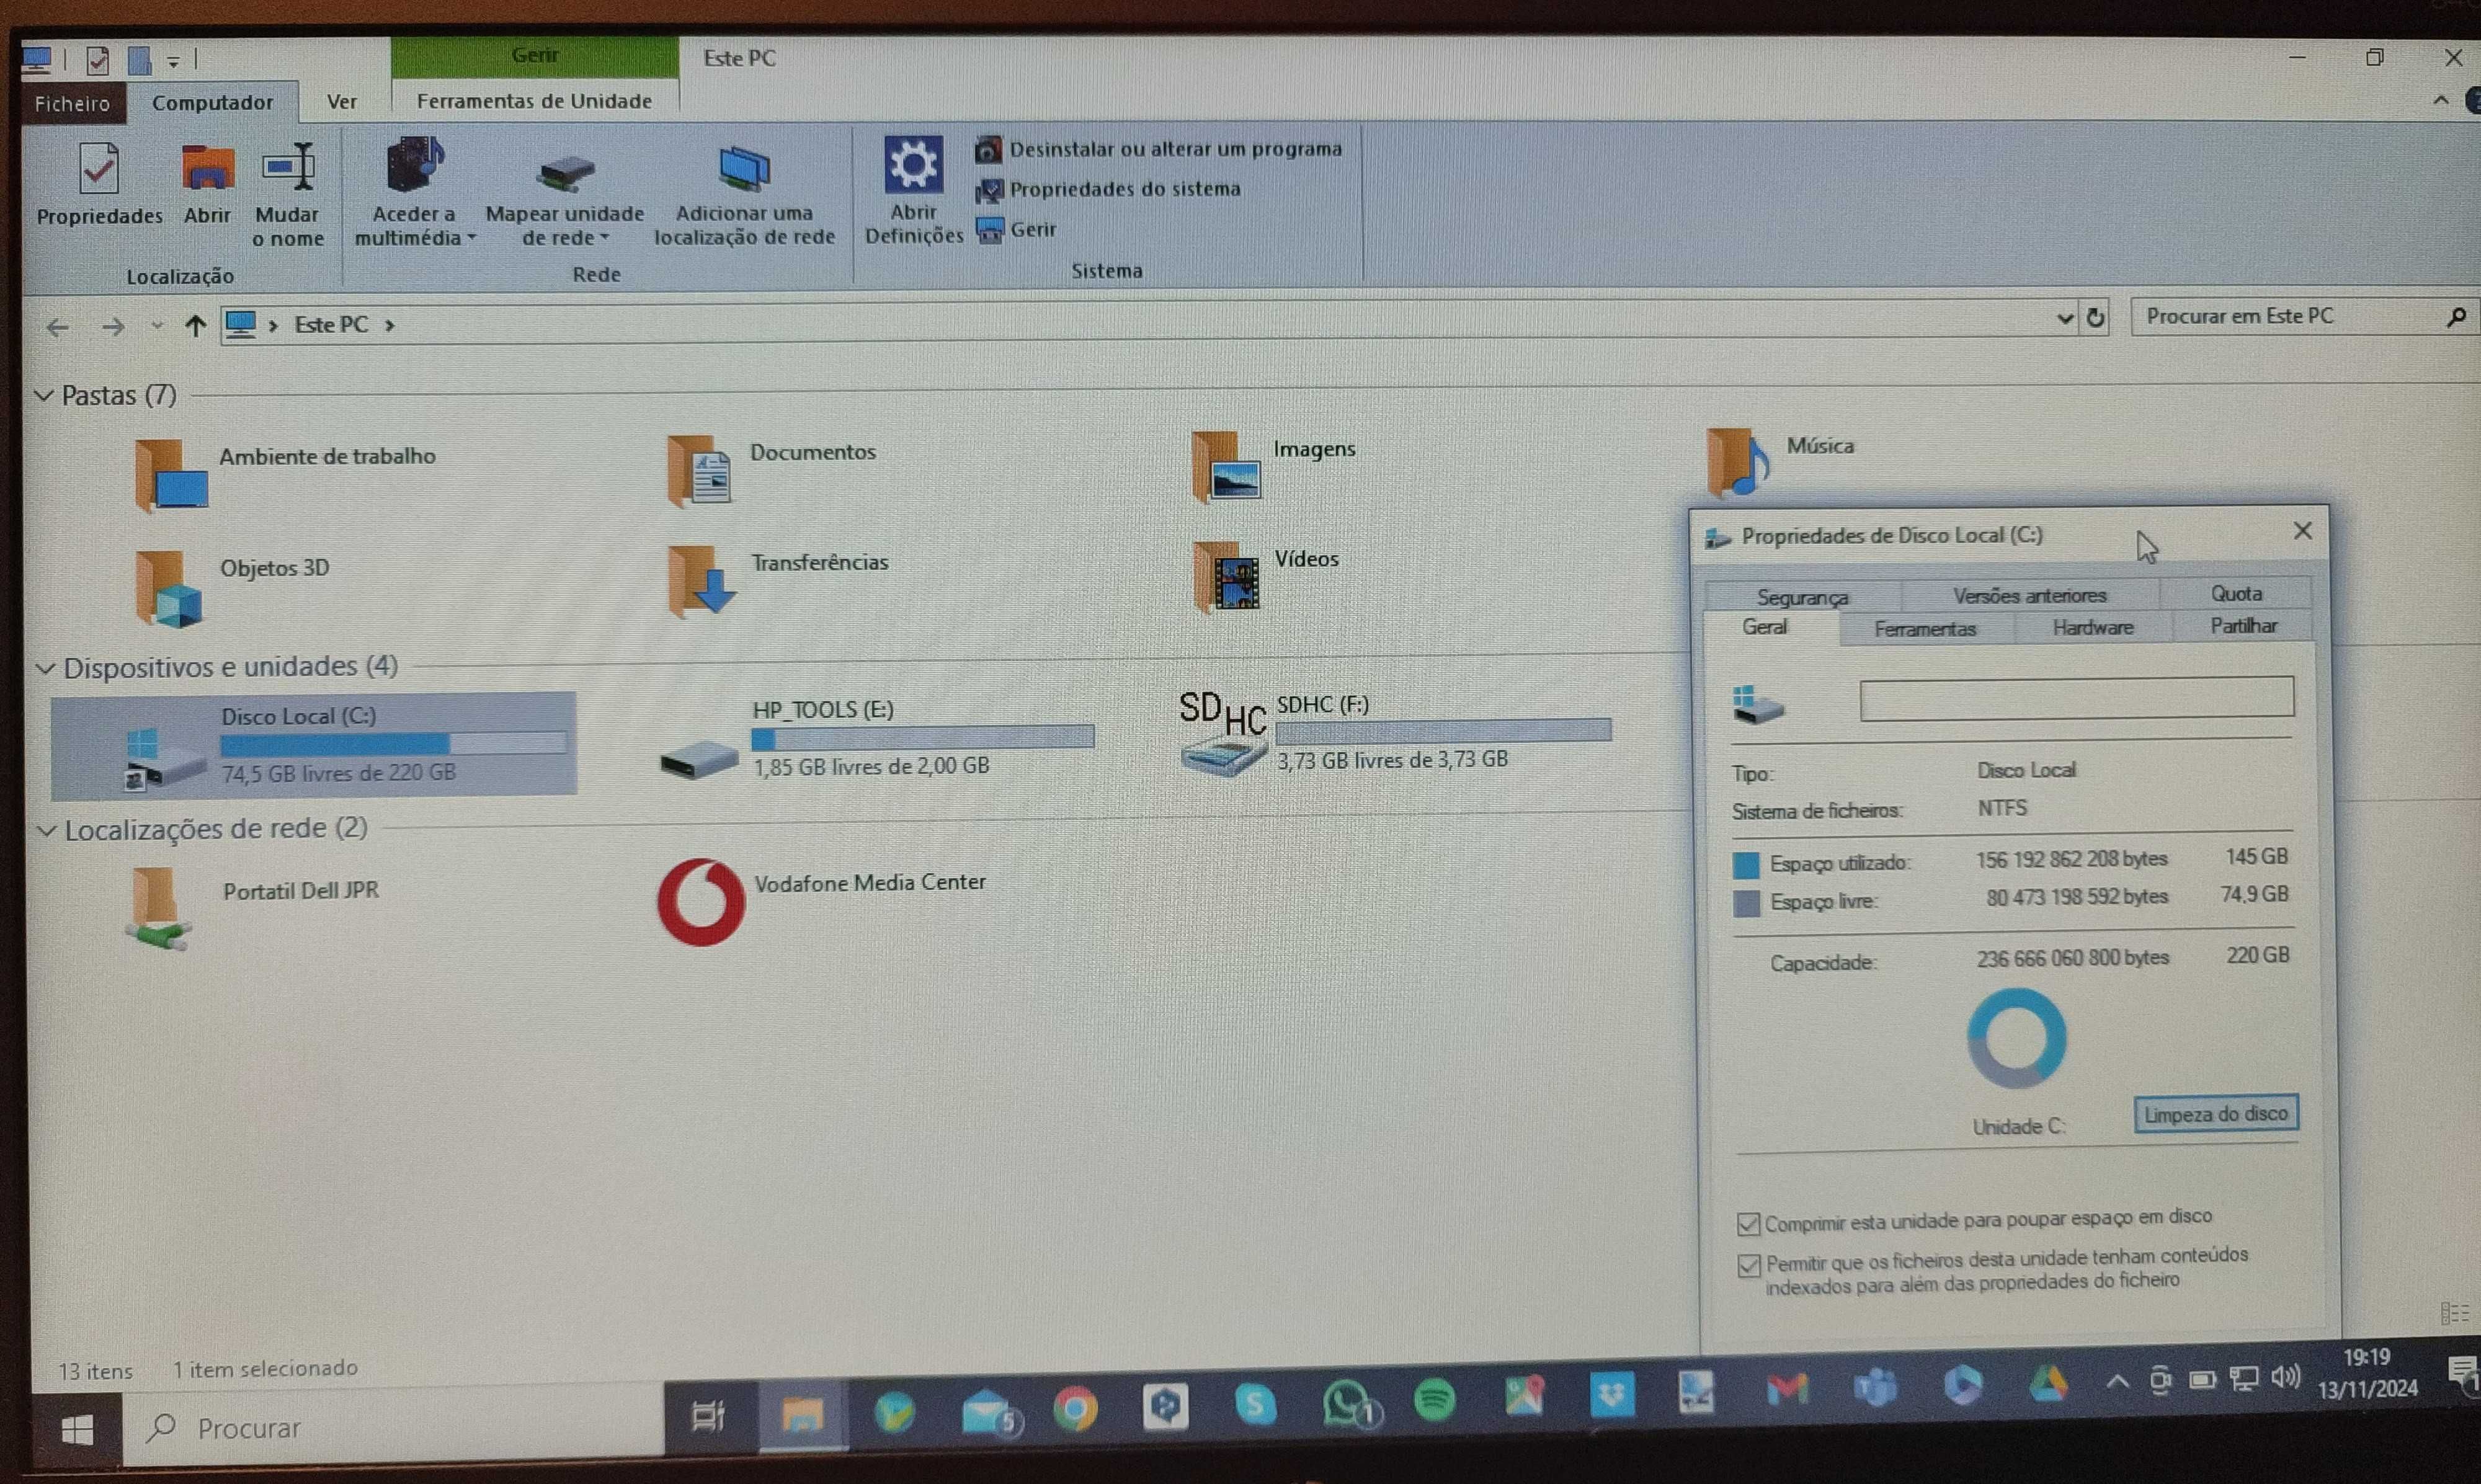Collapse Localizações de rede group
Viewport: 2481px width, 1484px height.
47,830
